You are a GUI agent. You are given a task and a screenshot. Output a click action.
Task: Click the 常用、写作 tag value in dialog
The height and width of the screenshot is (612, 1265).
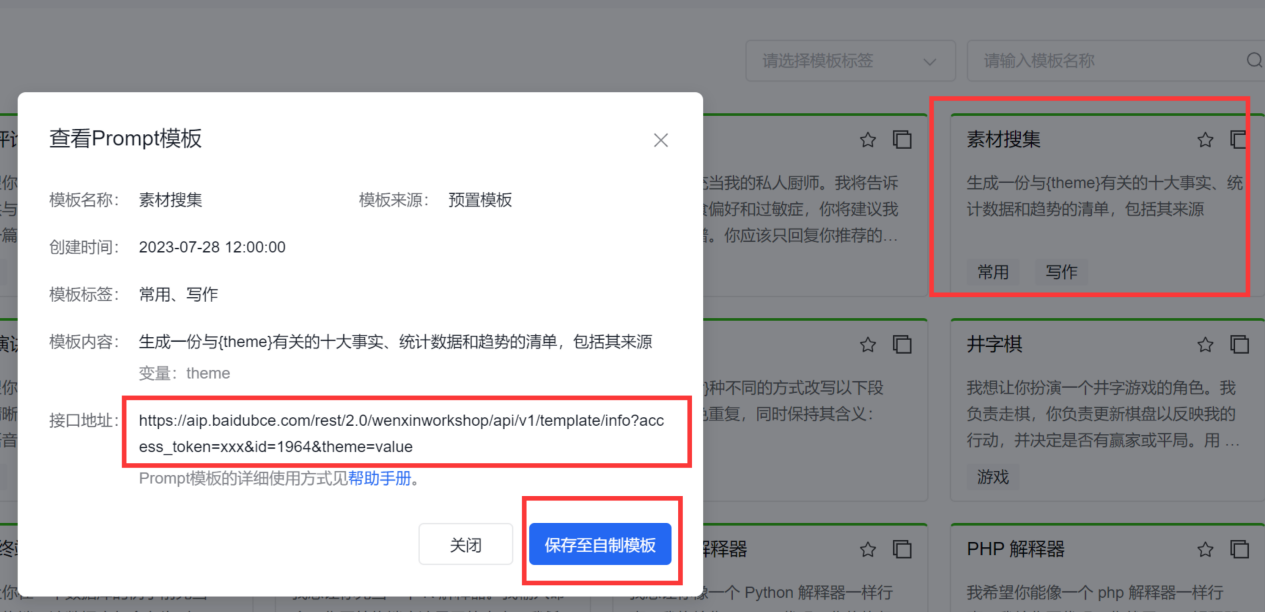pos(178,294)
